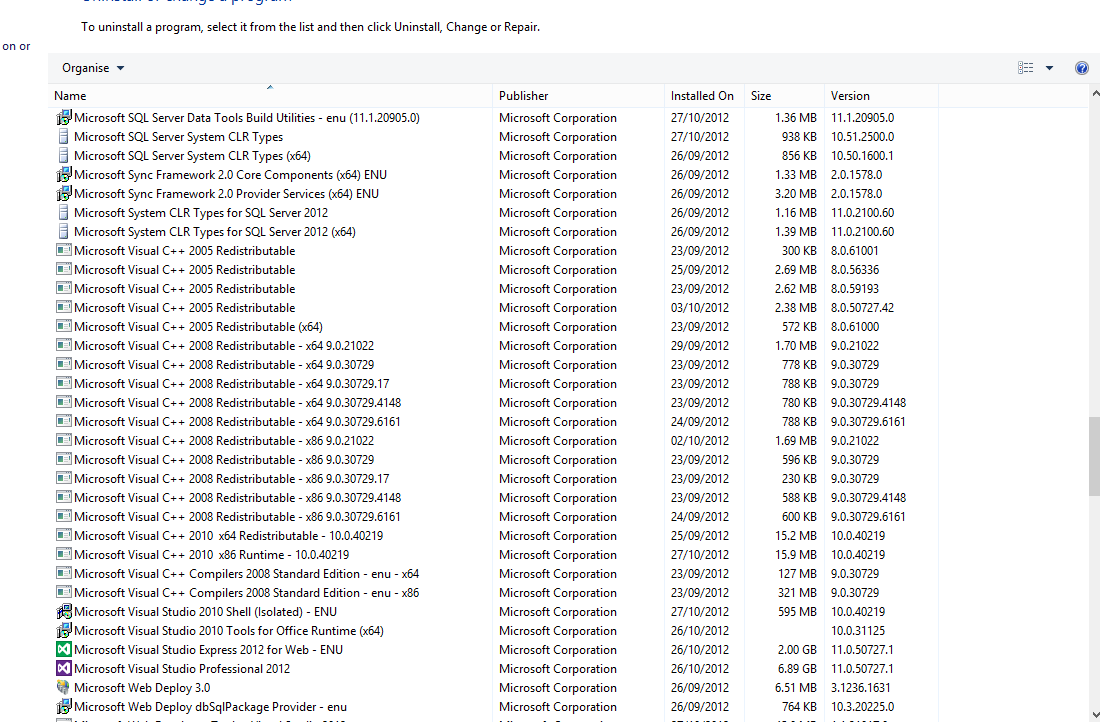Click the Help question mark icon

(1081, 68)
